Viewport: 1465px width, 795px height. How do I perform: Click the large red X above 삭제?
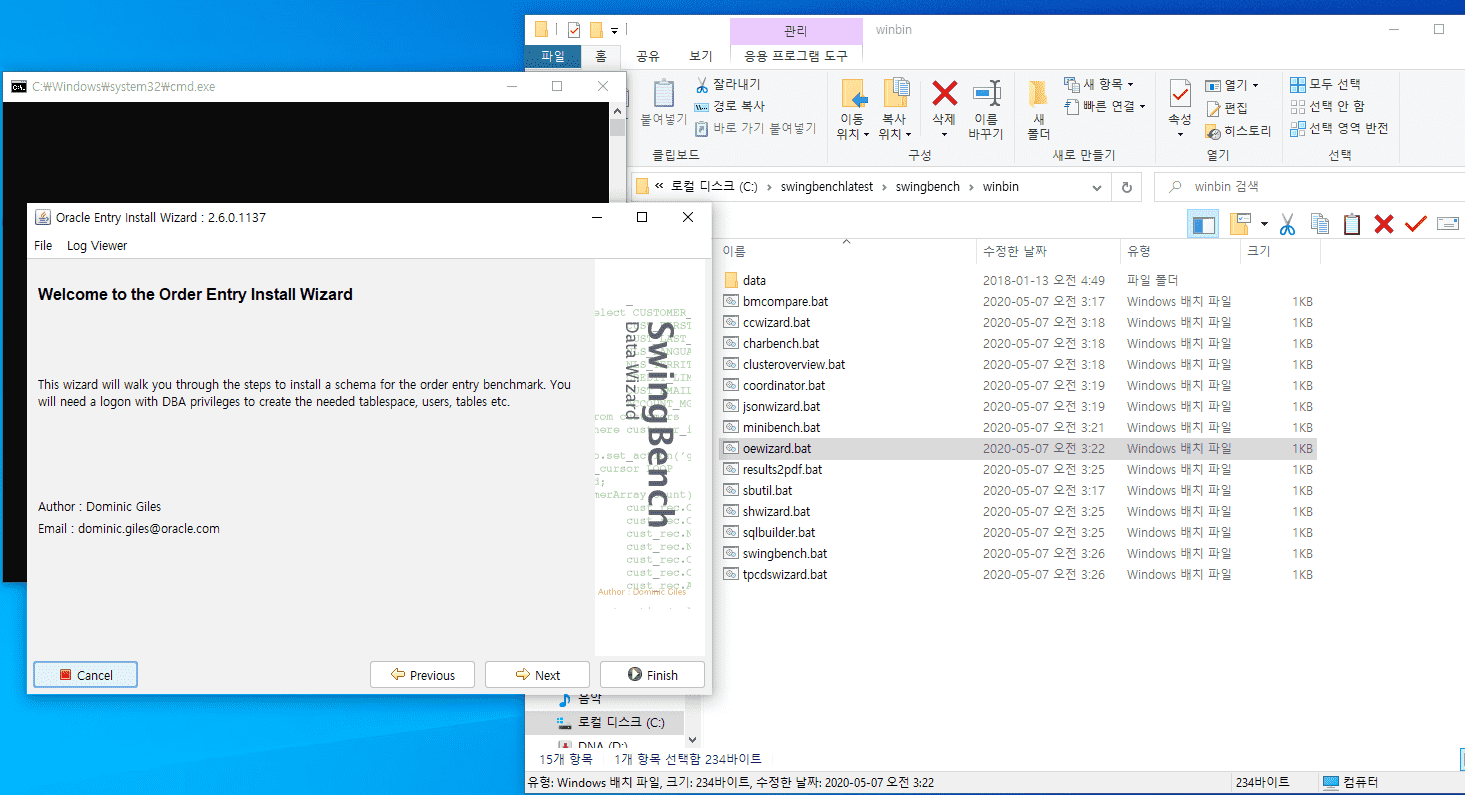(944, 93)
